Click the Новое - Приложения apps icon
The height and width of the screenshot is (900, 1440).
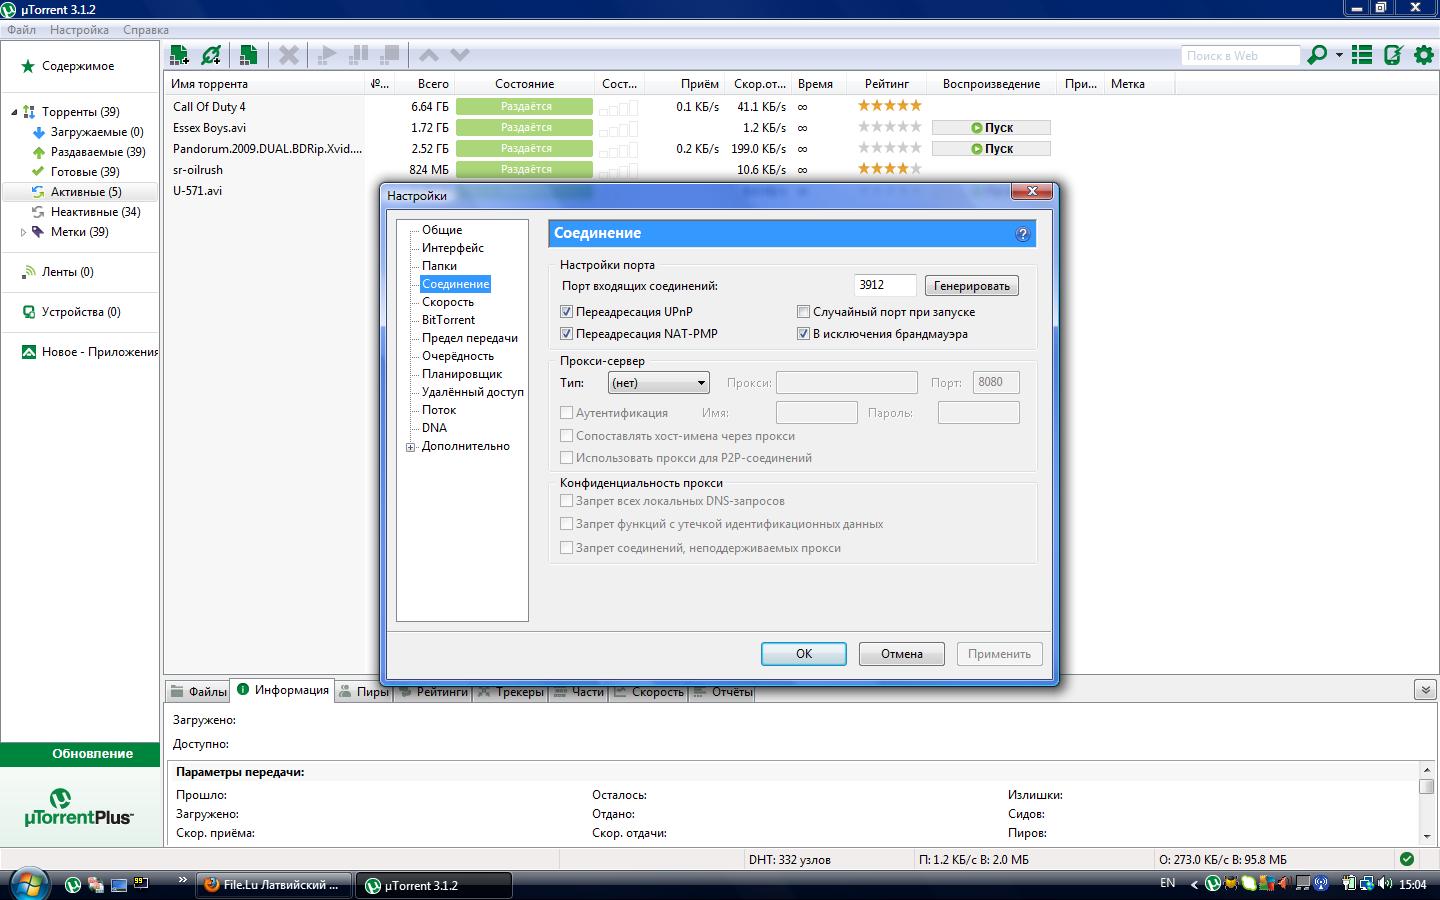click(x=29, y=352)
